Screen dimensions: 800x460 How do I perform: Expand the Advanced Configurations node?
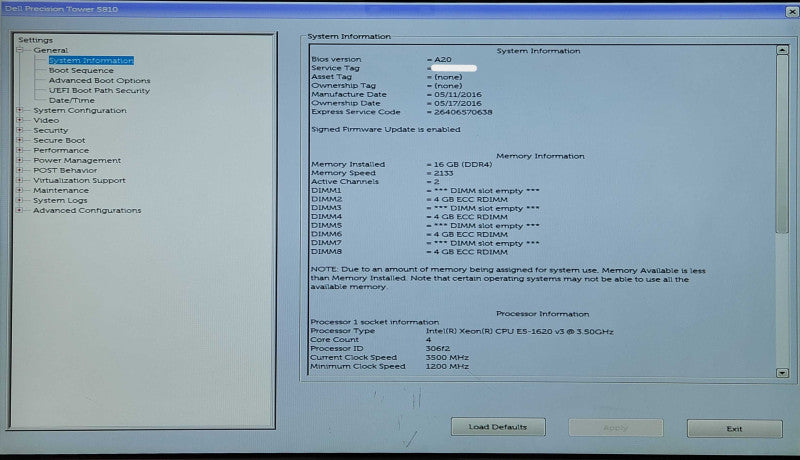[20, 210]
